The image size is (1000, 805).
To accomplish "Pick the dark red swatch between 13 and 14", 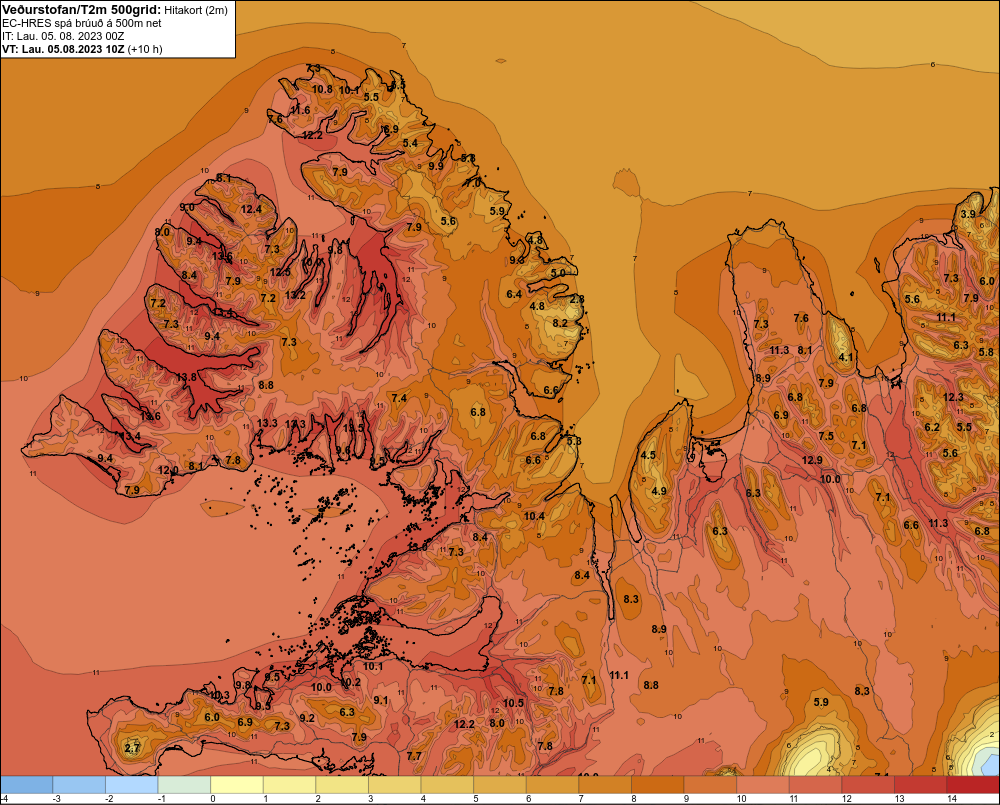I will tap(920, 785).
